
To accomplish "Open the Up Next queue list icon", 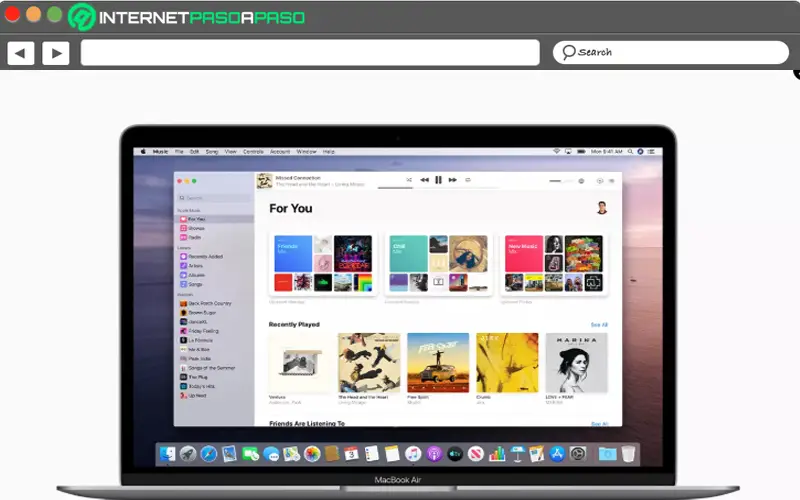I will [x=612, y=181].
